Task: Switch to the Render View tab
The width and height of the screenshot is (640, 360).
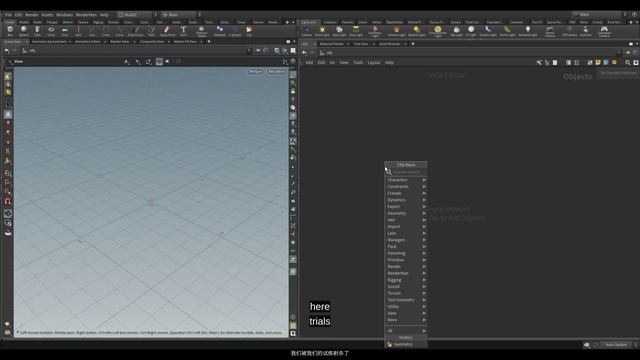Action: coord(120,42)
